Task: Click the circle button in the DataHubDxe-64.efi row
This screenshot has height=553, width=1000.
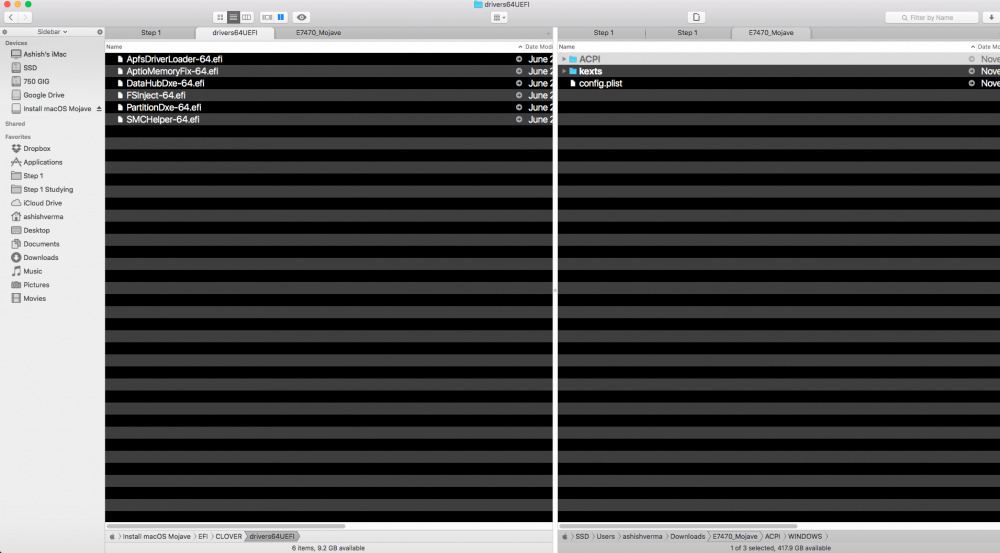Action: click(518, 84)
